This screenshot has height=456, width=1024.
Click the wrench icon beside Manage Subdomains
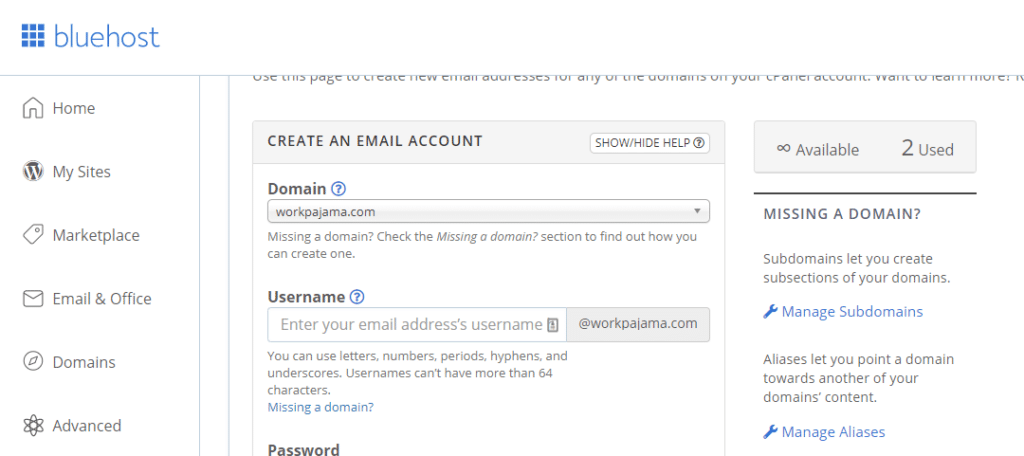(x=771, y=311)
